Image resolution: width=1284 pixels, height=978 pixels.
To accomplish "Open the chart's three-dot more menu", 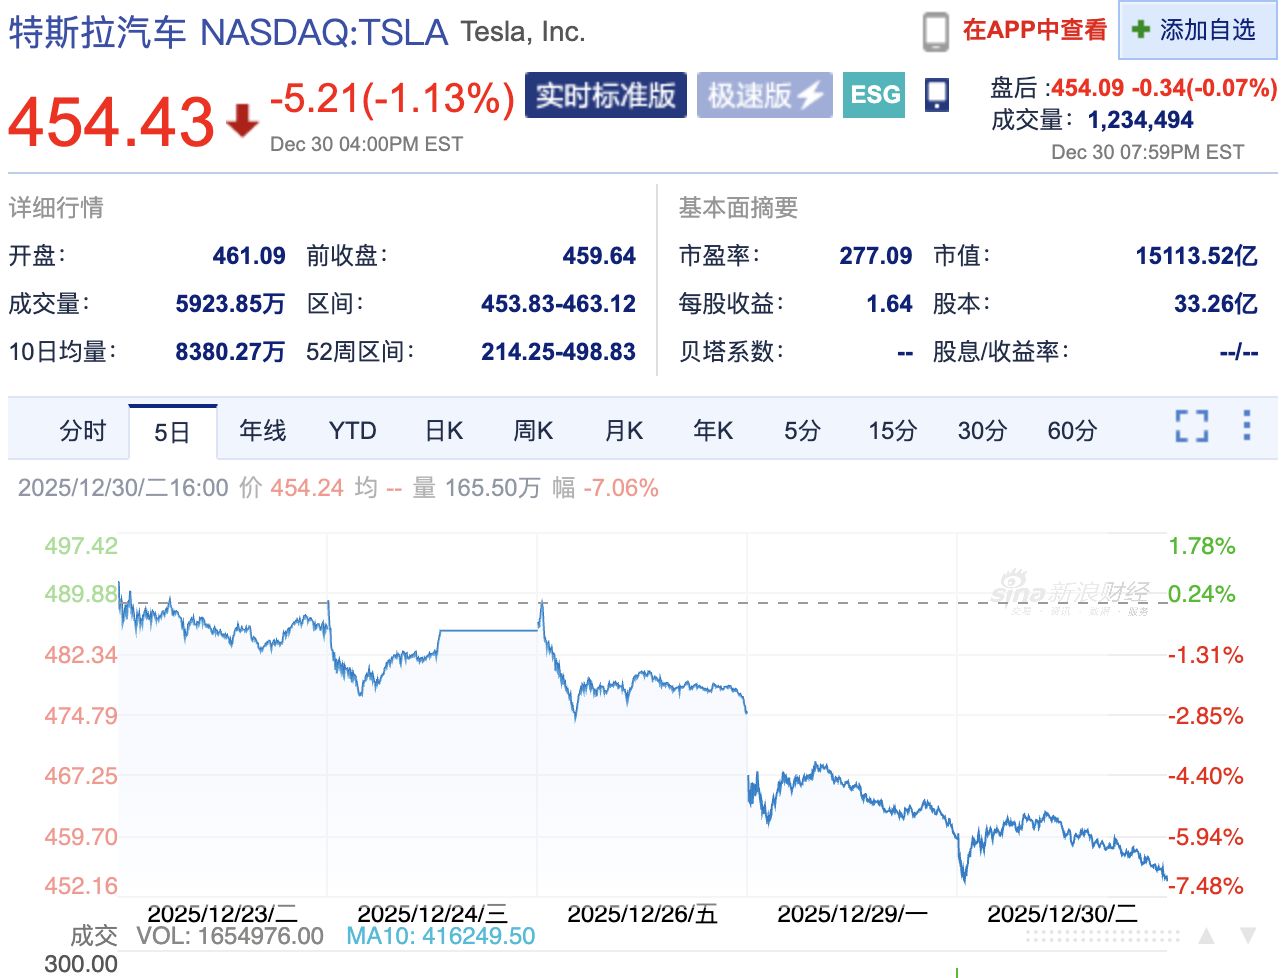I will click(x=1246, y=426).
